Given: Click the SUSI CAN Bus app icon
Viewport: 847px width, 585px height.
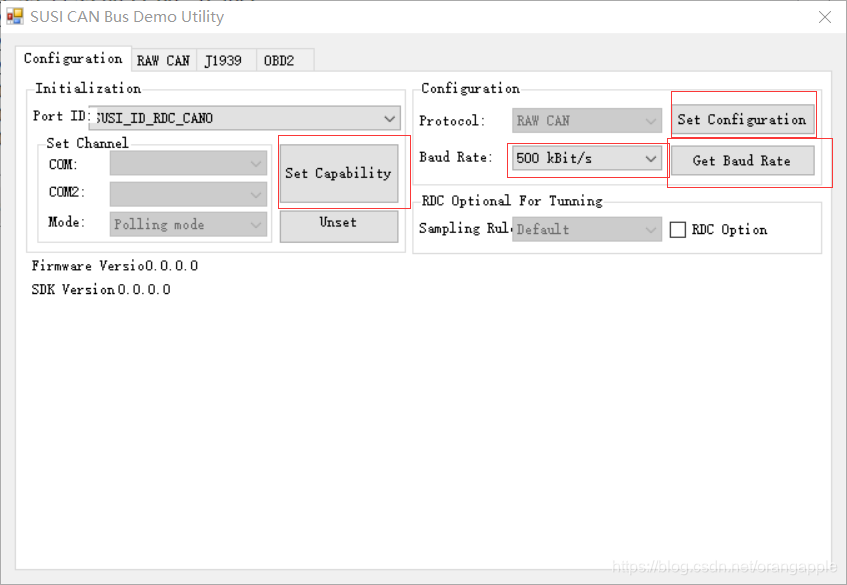Looking at the screenshot, I should point(15,16).
